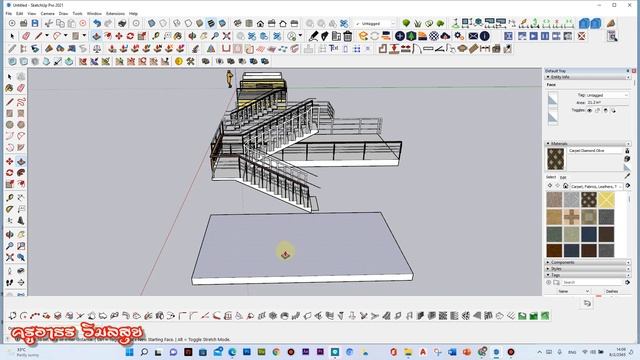
Task: Select the Rectangle tool in left toolbar
Action: coord(10,113)
